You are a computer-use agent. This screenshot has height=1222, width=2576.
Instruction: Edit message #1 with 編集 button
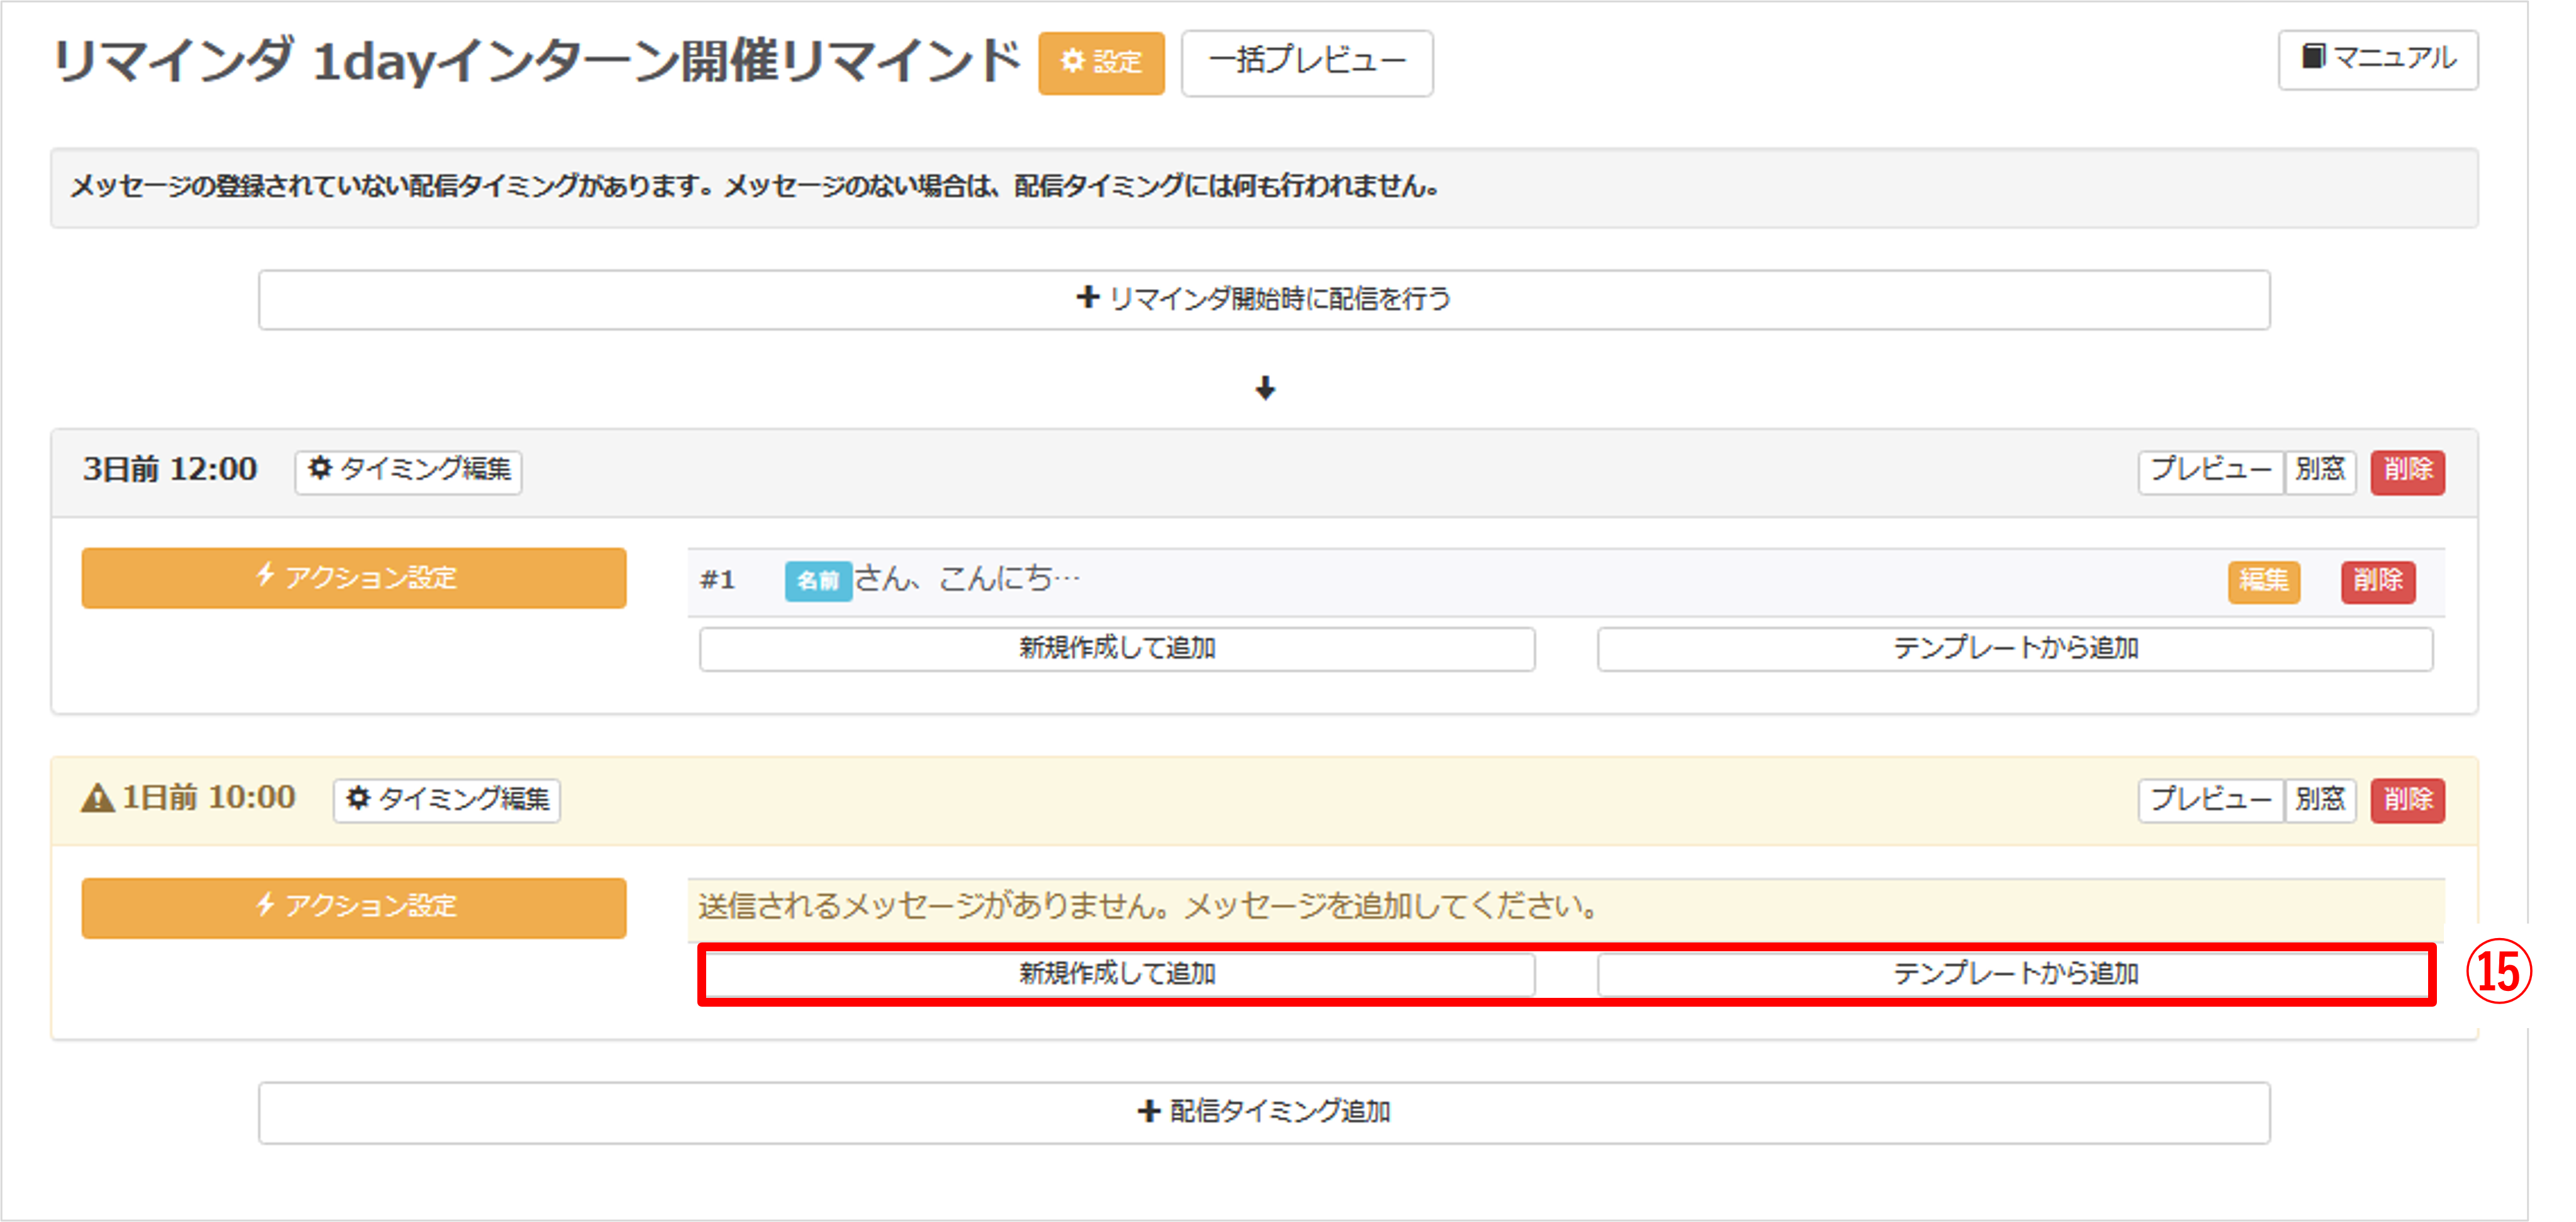click(x=2264, y=581)
